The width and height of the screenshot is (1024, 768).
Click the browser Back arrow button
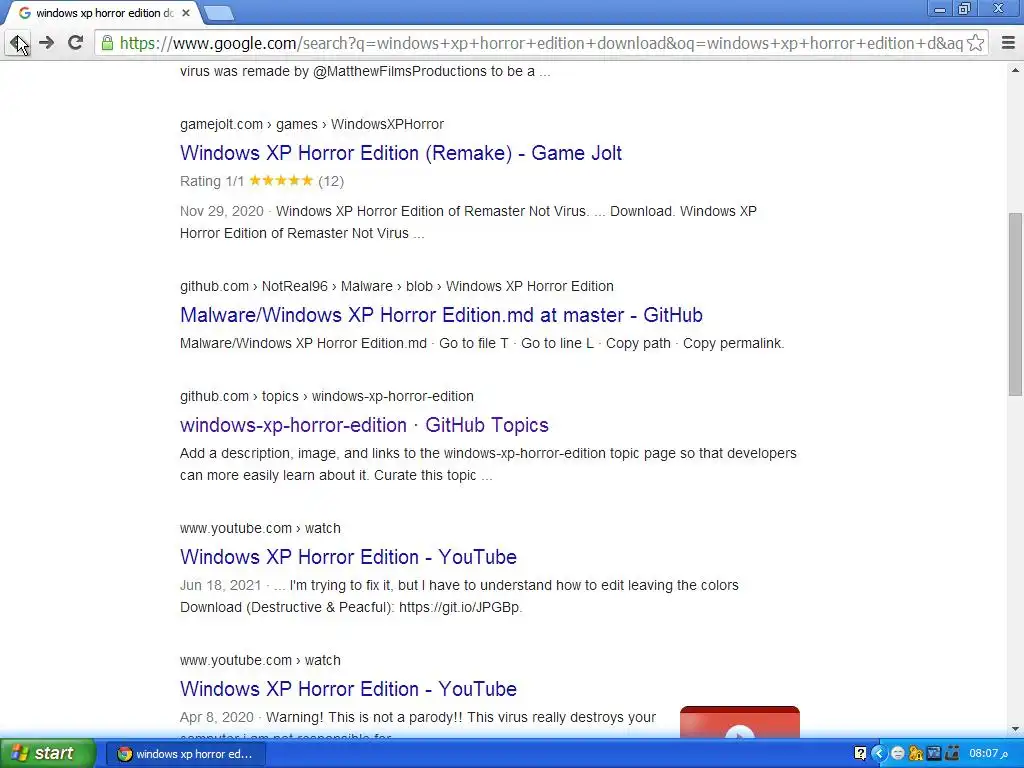pyautogui.click(x=18, y=43)
